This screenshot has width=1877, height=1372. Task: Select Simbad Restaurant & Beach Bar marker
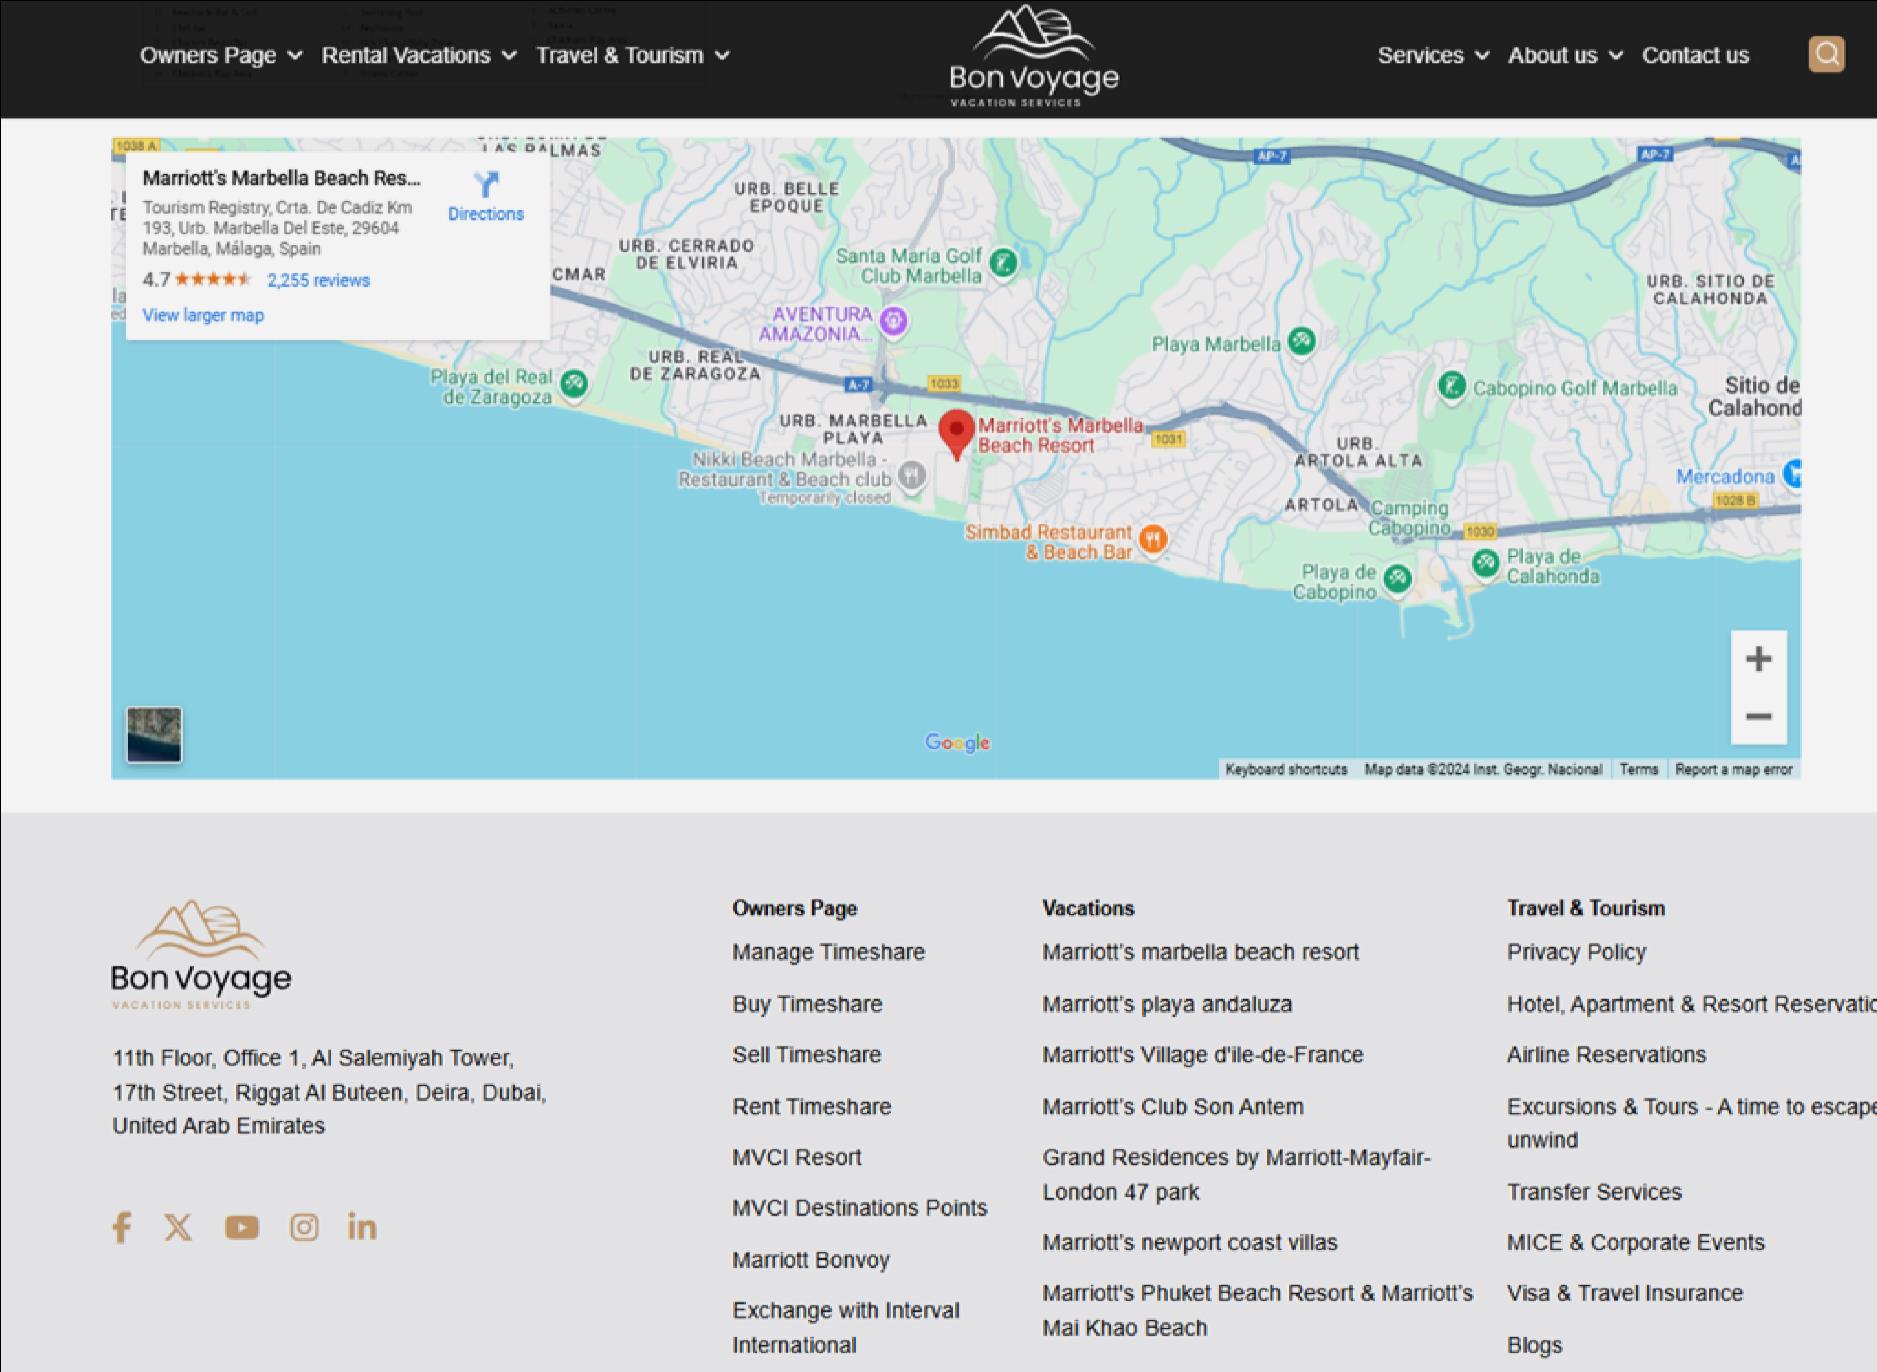pyautogui.click(x=1153, y=540)
